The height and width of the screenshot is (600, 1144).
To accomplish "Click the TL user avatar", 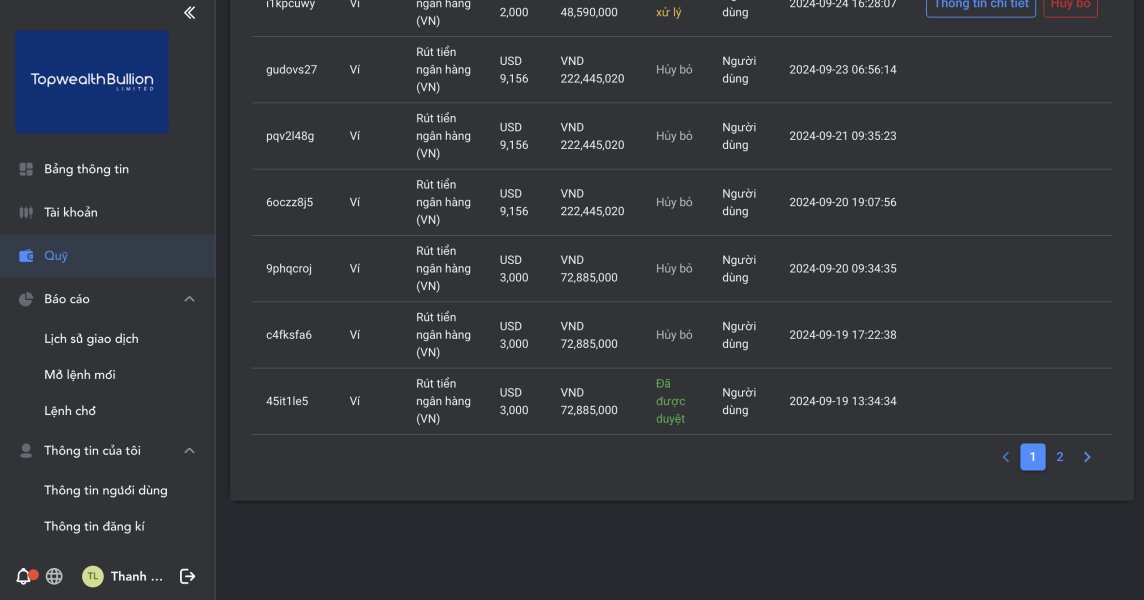I will [x=92, y=576].
